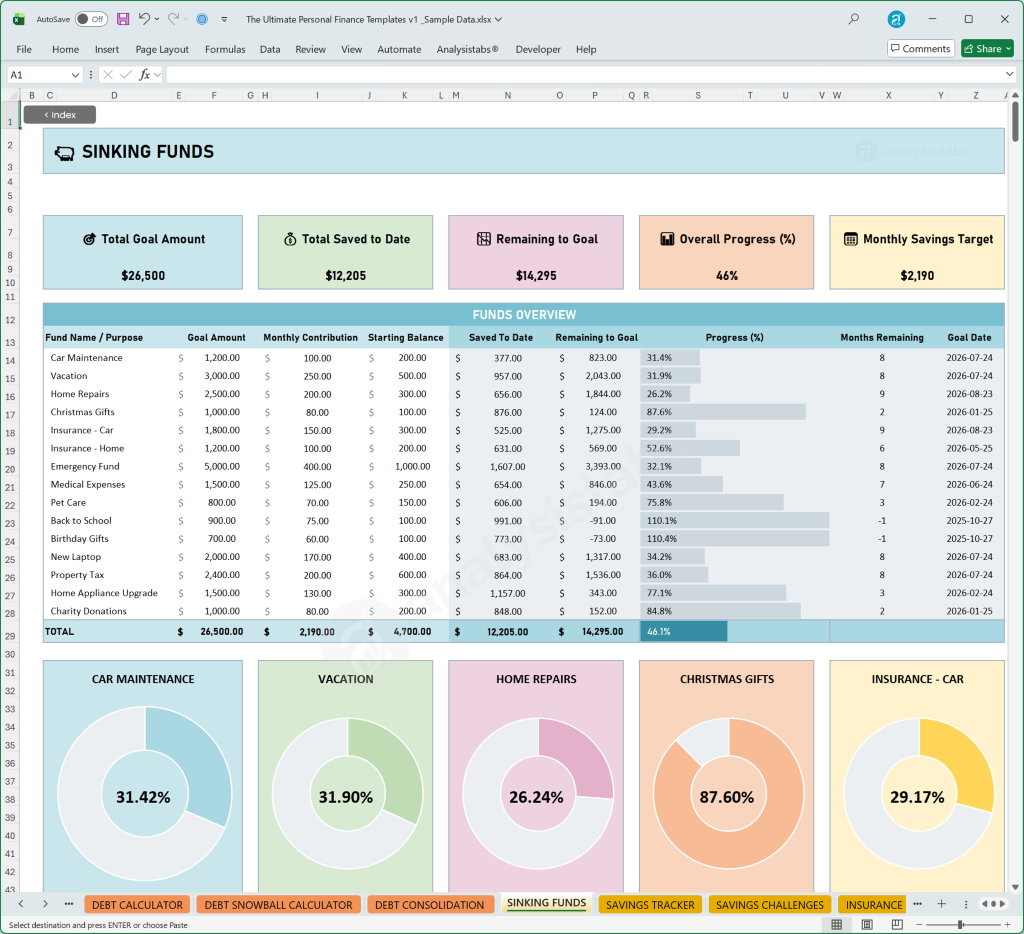
Task: Click the Index navigation button
Action: tap(59, 114)
